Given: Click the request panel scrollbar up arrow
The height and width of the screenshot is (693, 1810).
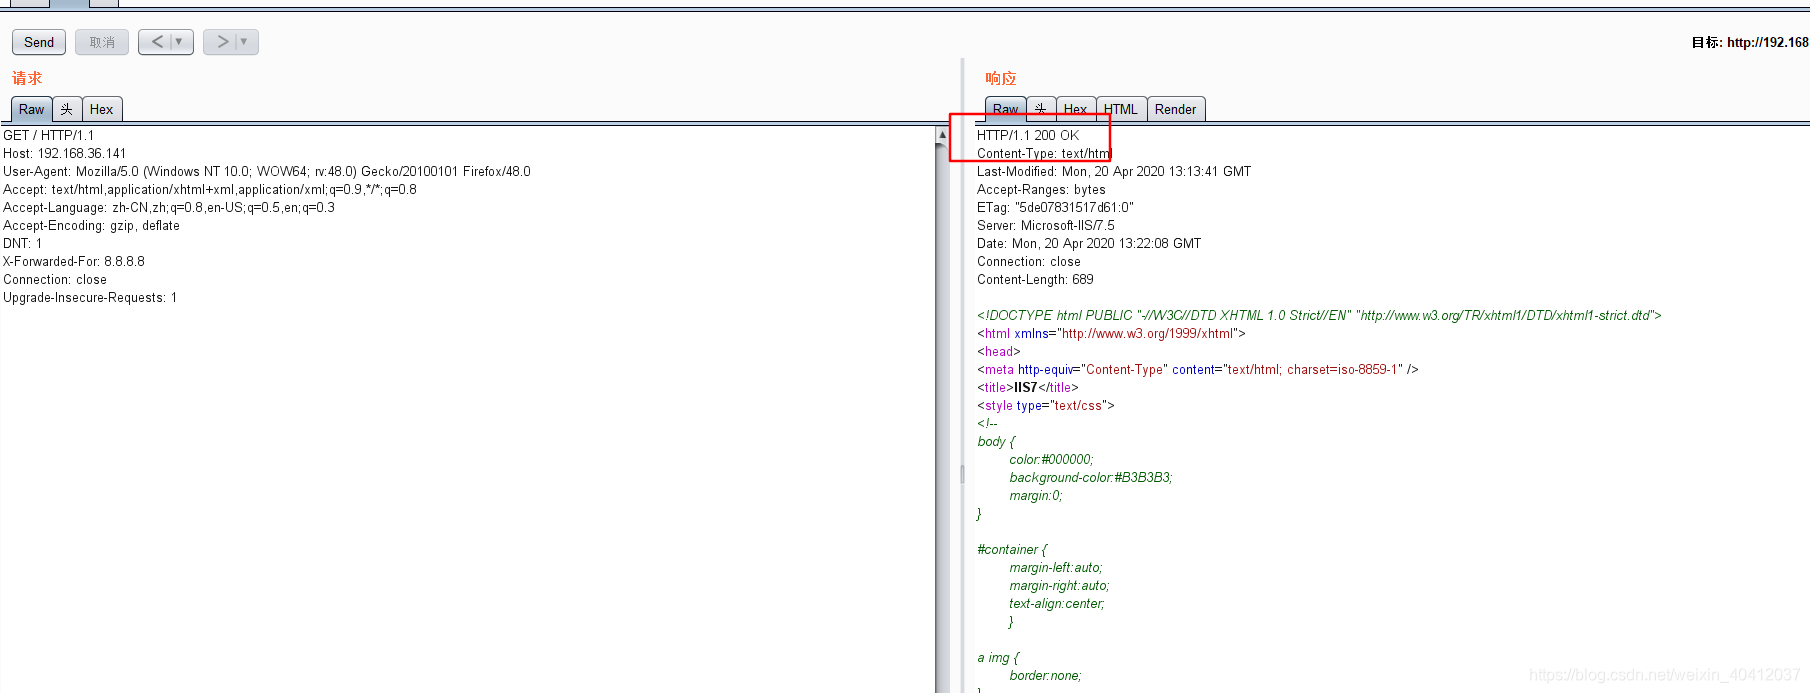Looking at the screenshot, I should pos(942,134).
